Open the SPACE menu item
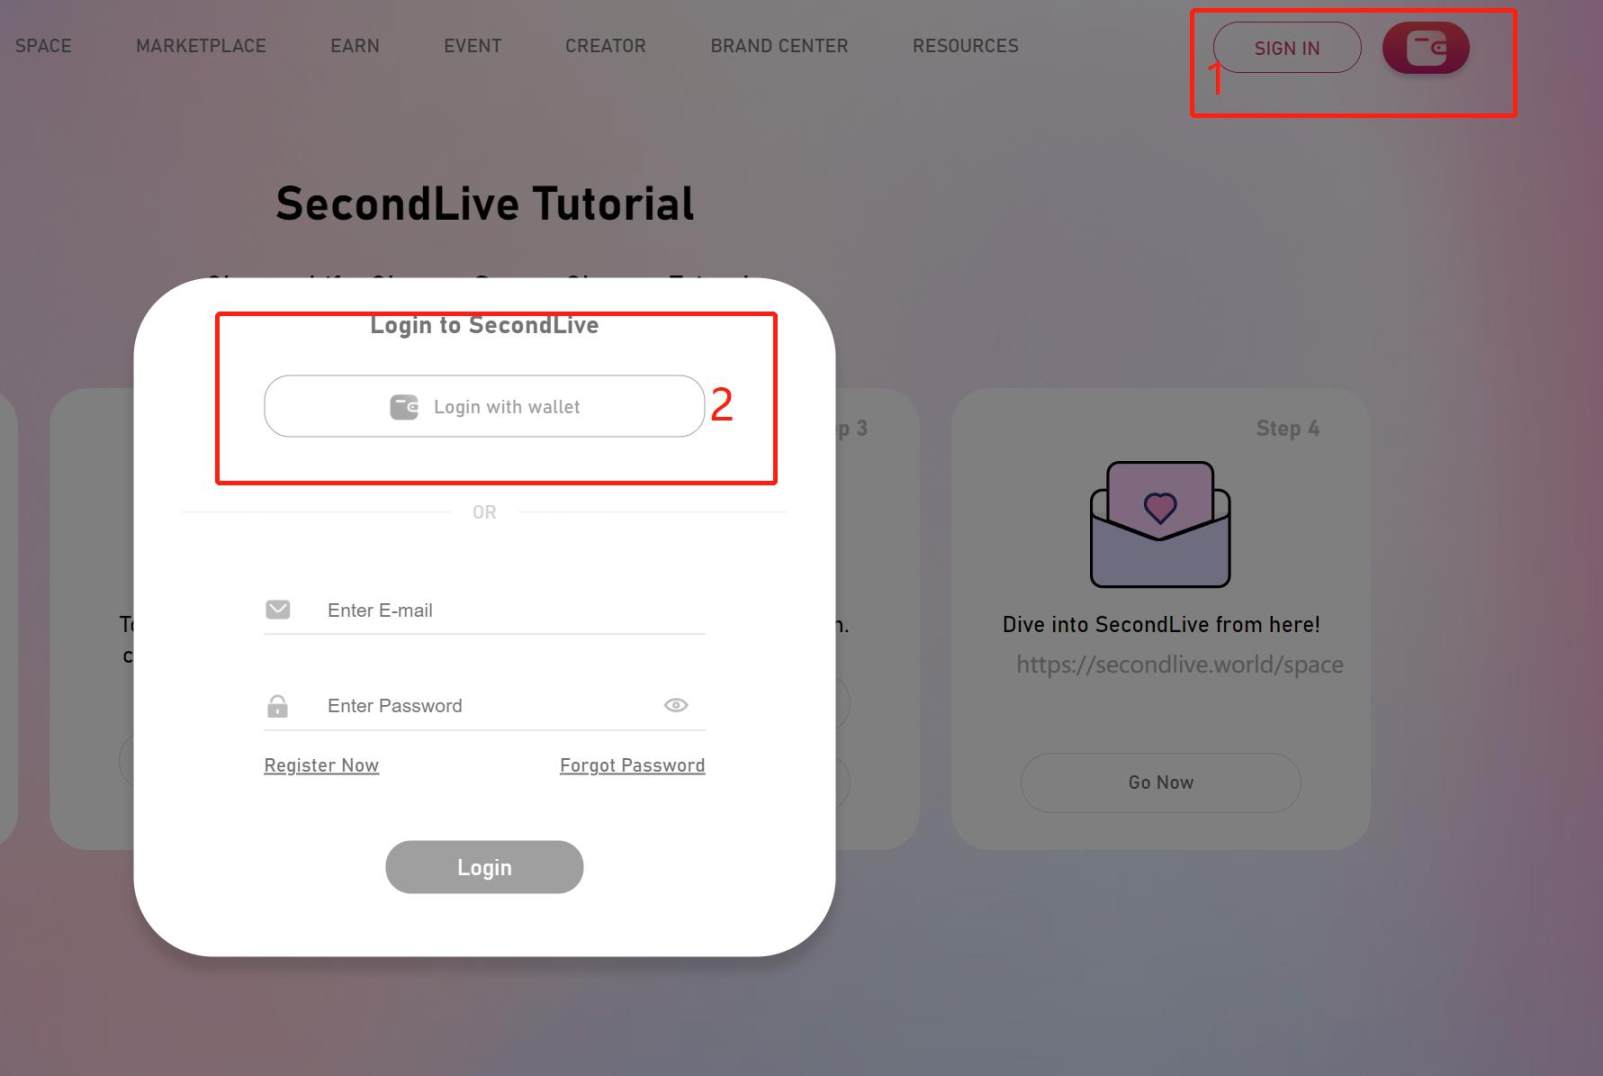 click(x=43, y=46)
